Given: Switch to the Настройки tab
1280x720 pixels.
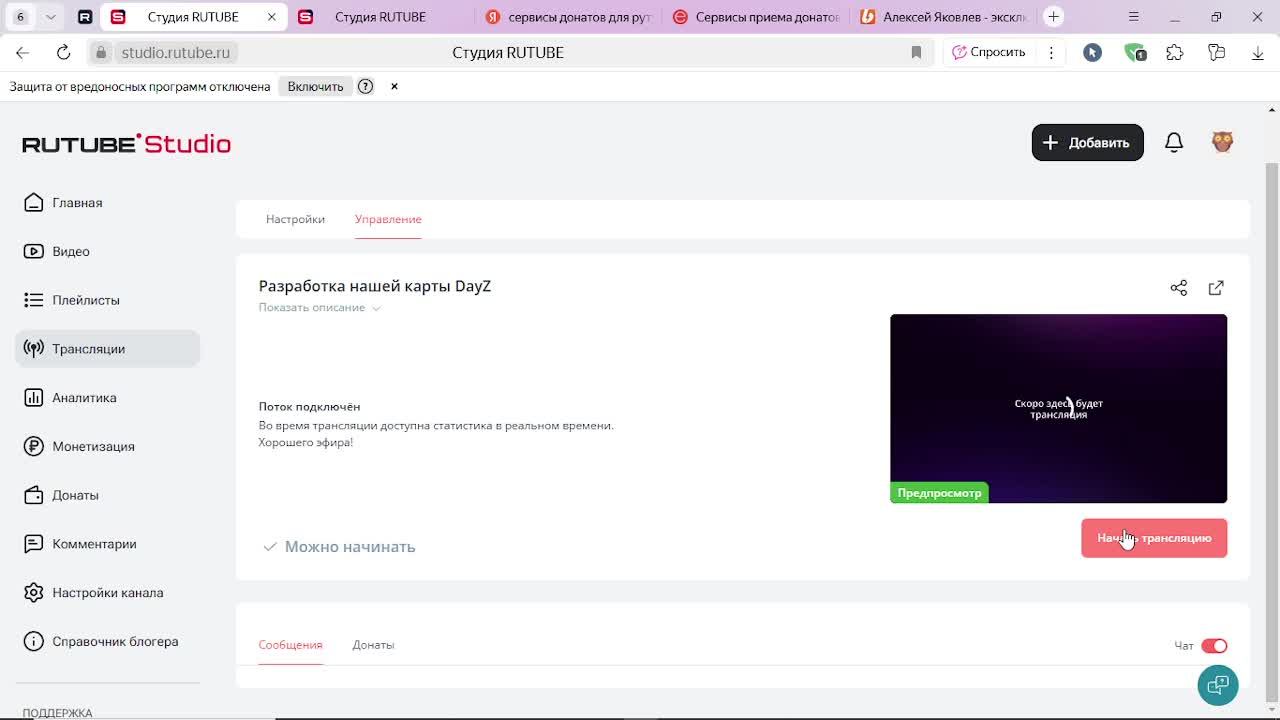Looking at the screenshot, I should (295, 219).
